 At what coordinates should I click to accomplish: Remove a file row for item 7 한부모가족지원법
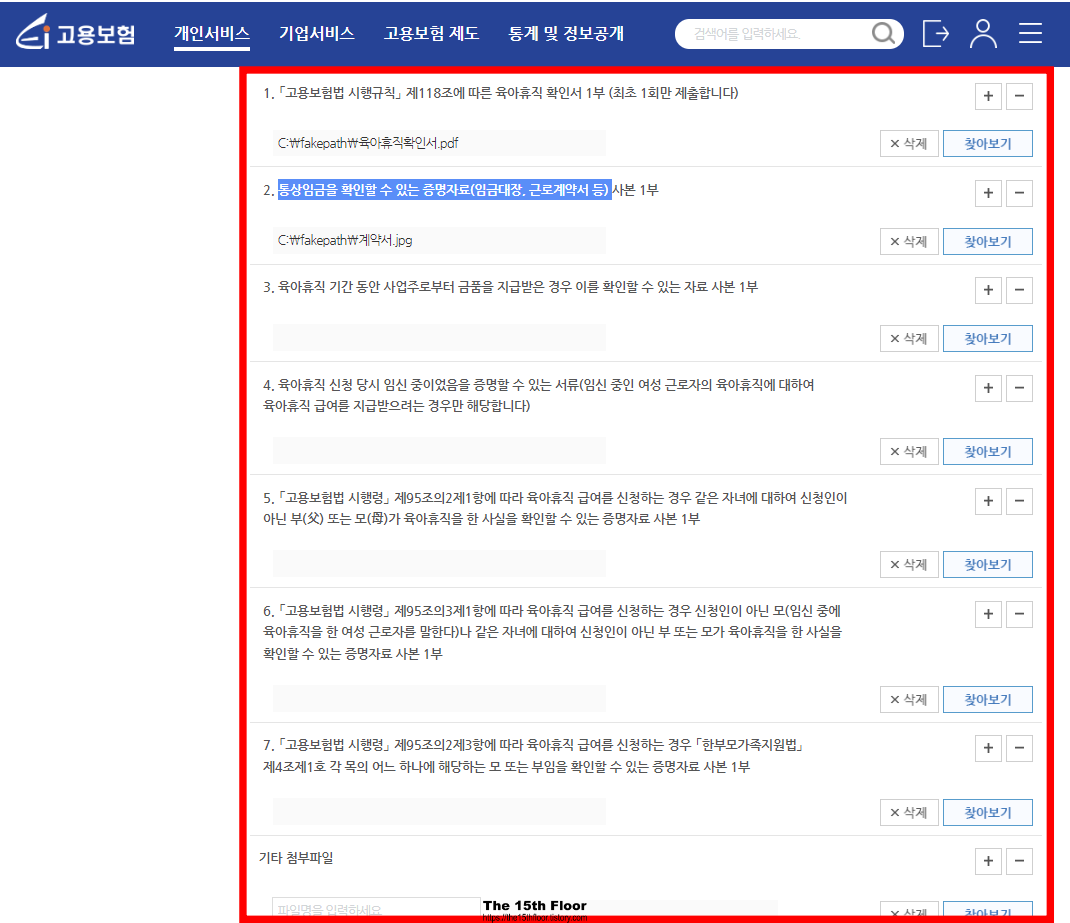coord(1019,748)
